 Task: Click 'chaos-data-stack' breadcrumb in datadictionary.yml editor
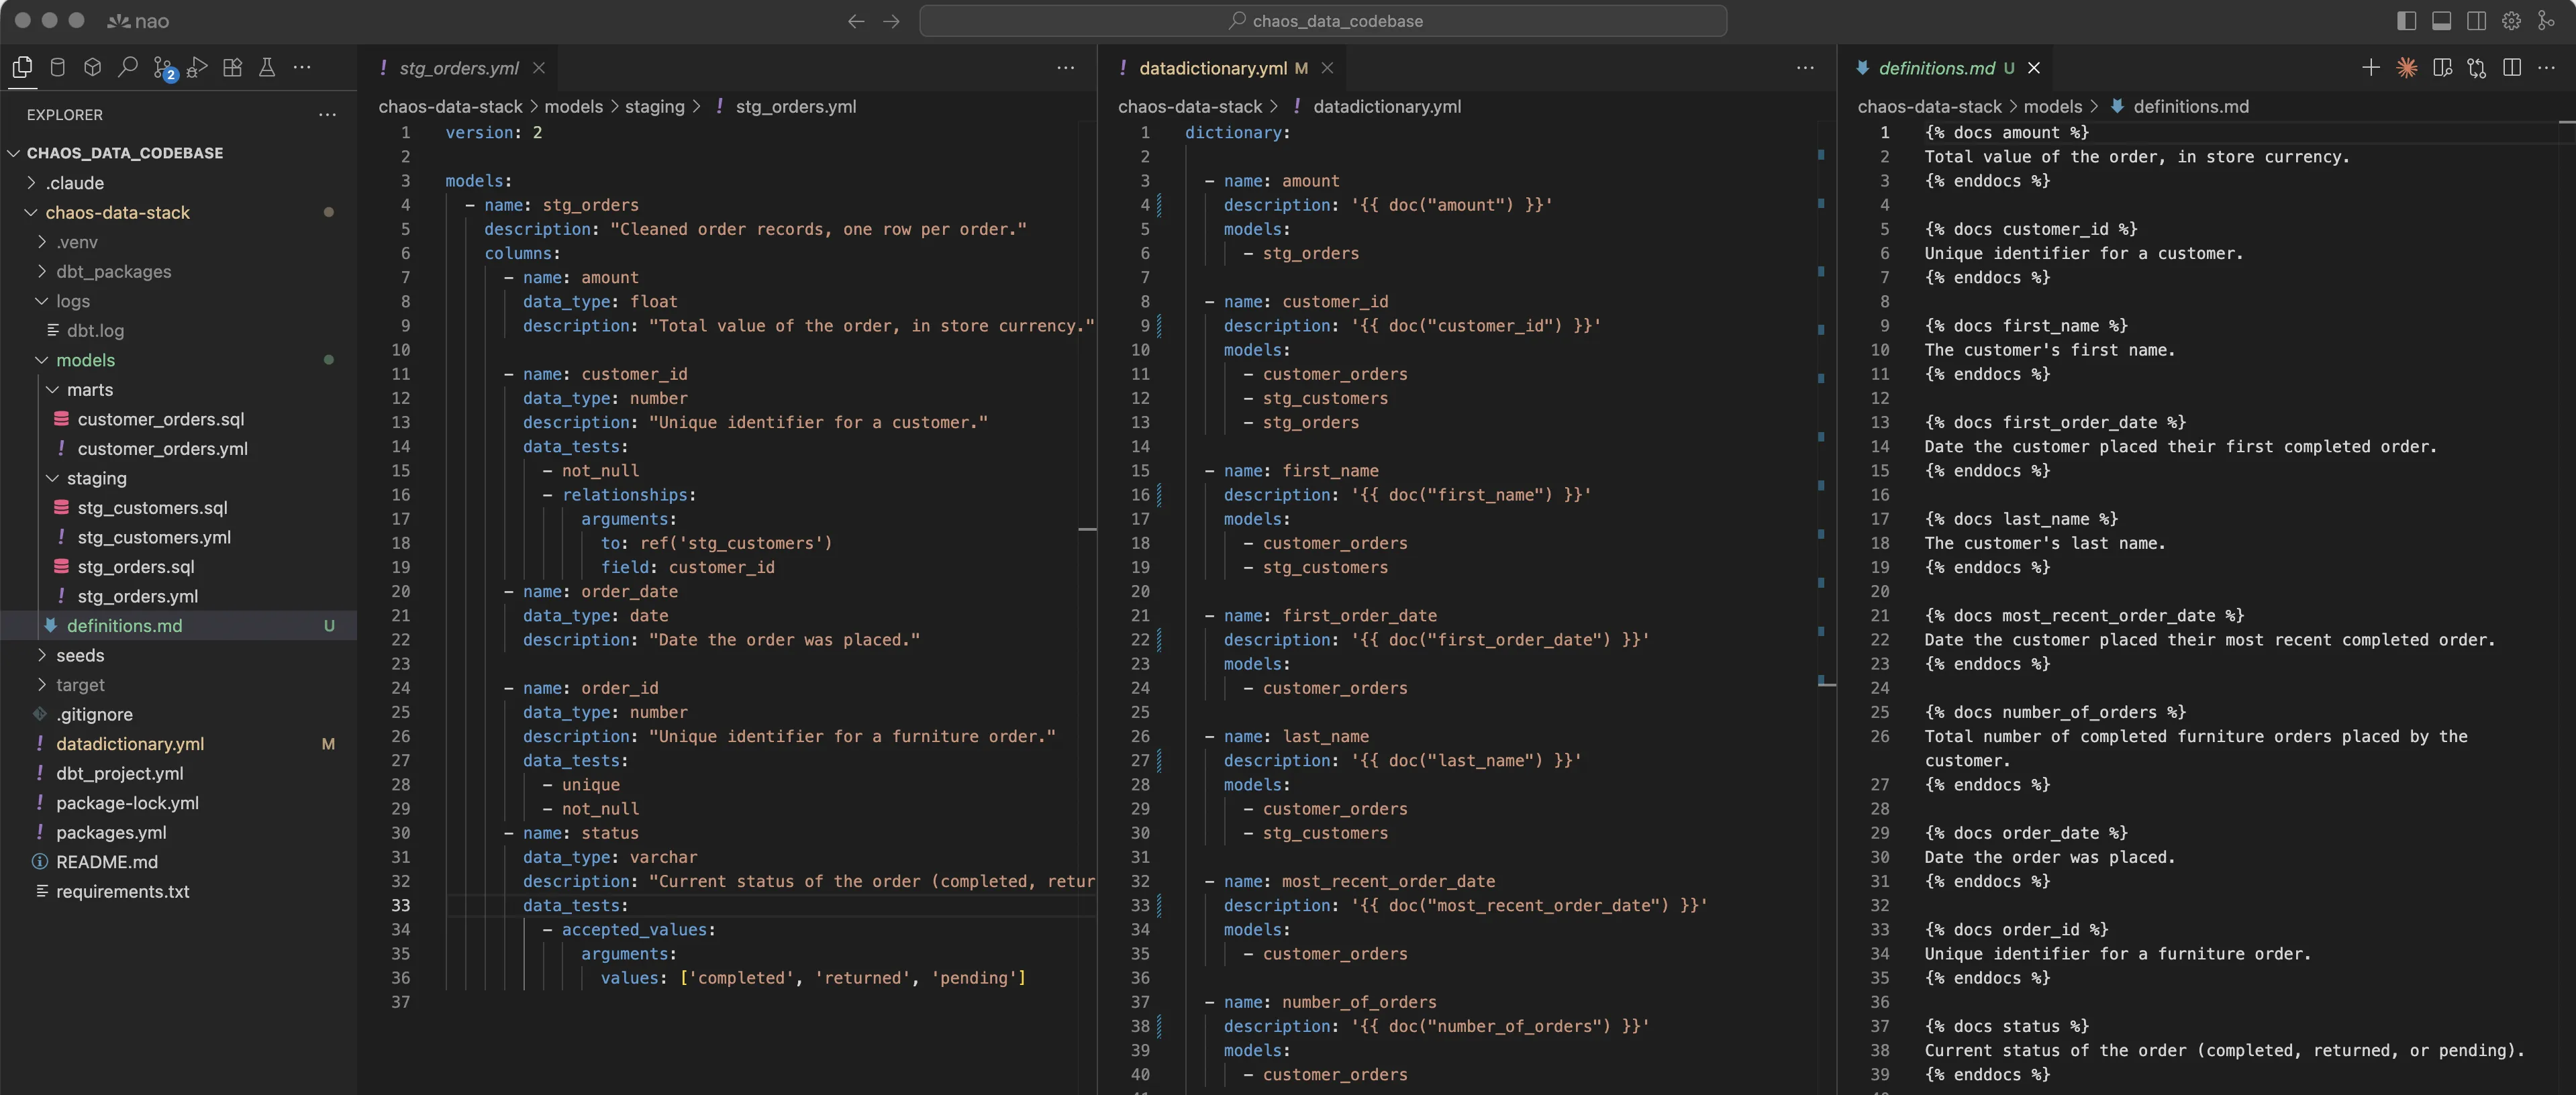pyautogui.click(x=1190, y=106)
